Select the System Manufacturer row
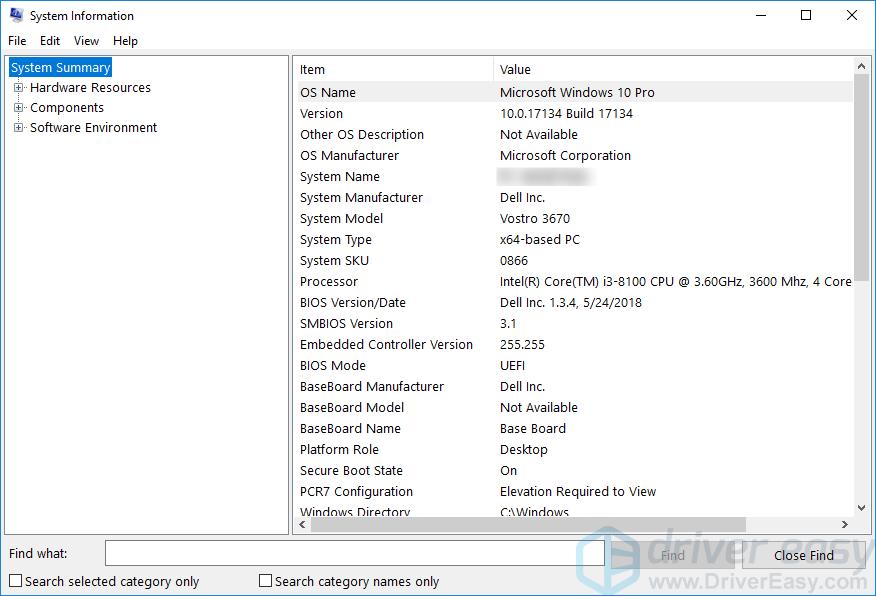 pyautogui.click(x=575, y=198)
